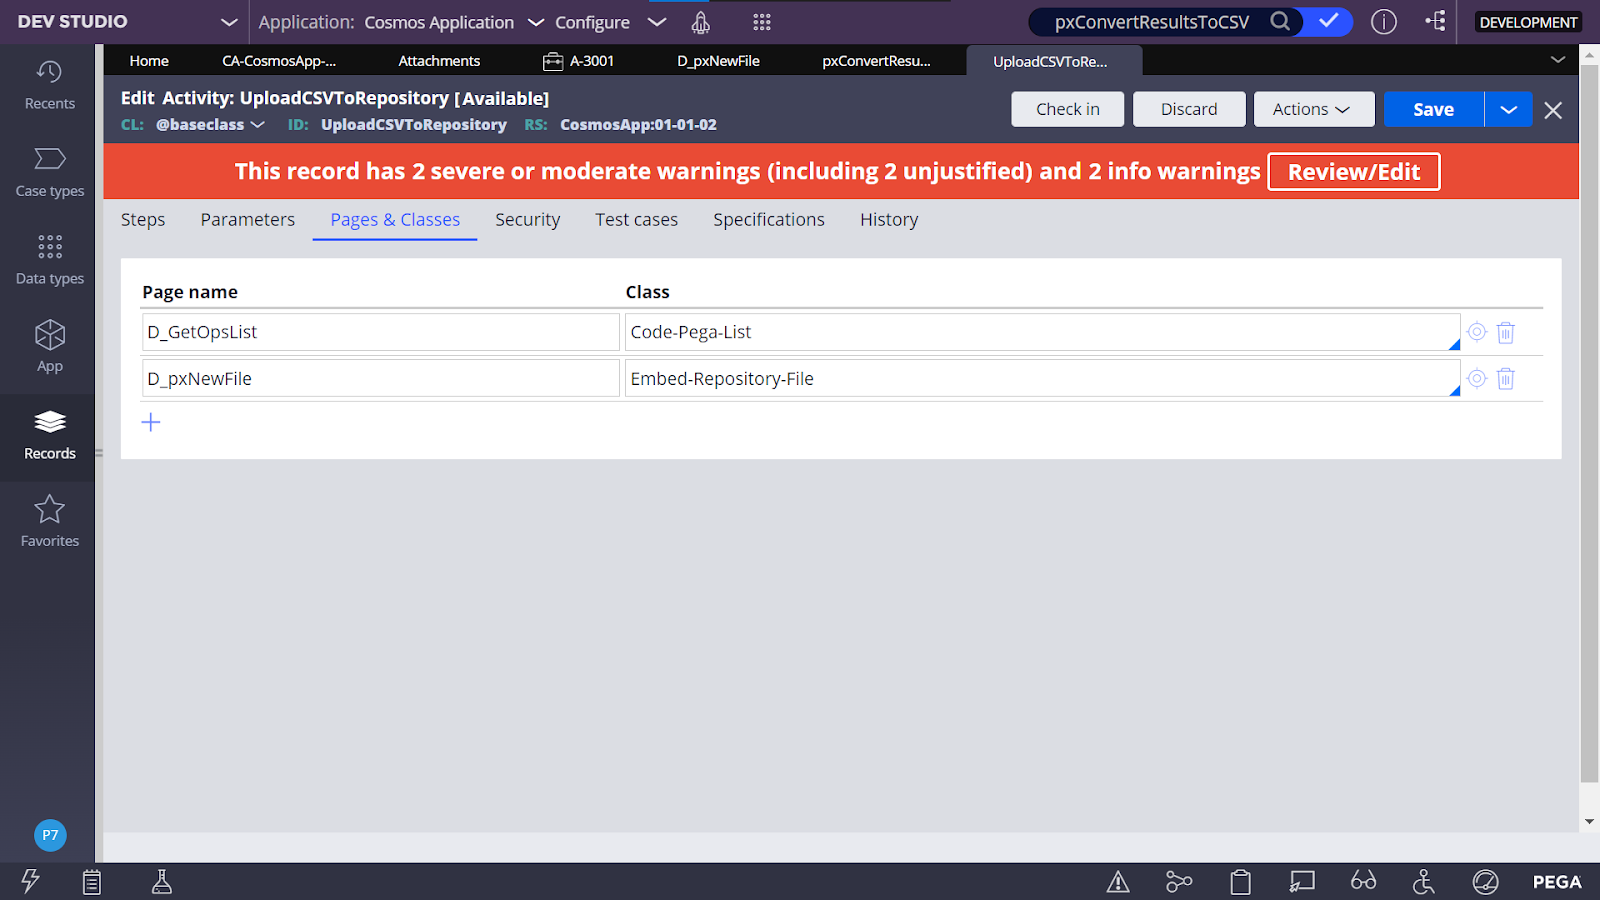Screen dimensions: 1600x900
Task: Delete the D_pxNewFile page row
Action: [x=1506, y=379]
